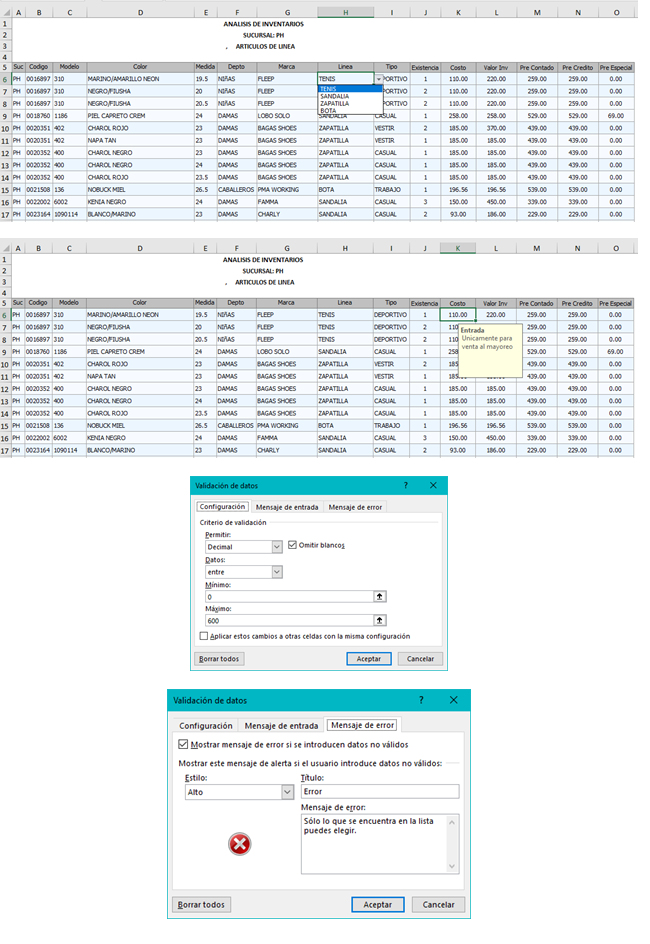Click Aceptar in the Decimal validation dialog
650x944 pixels.
point(369,659)
